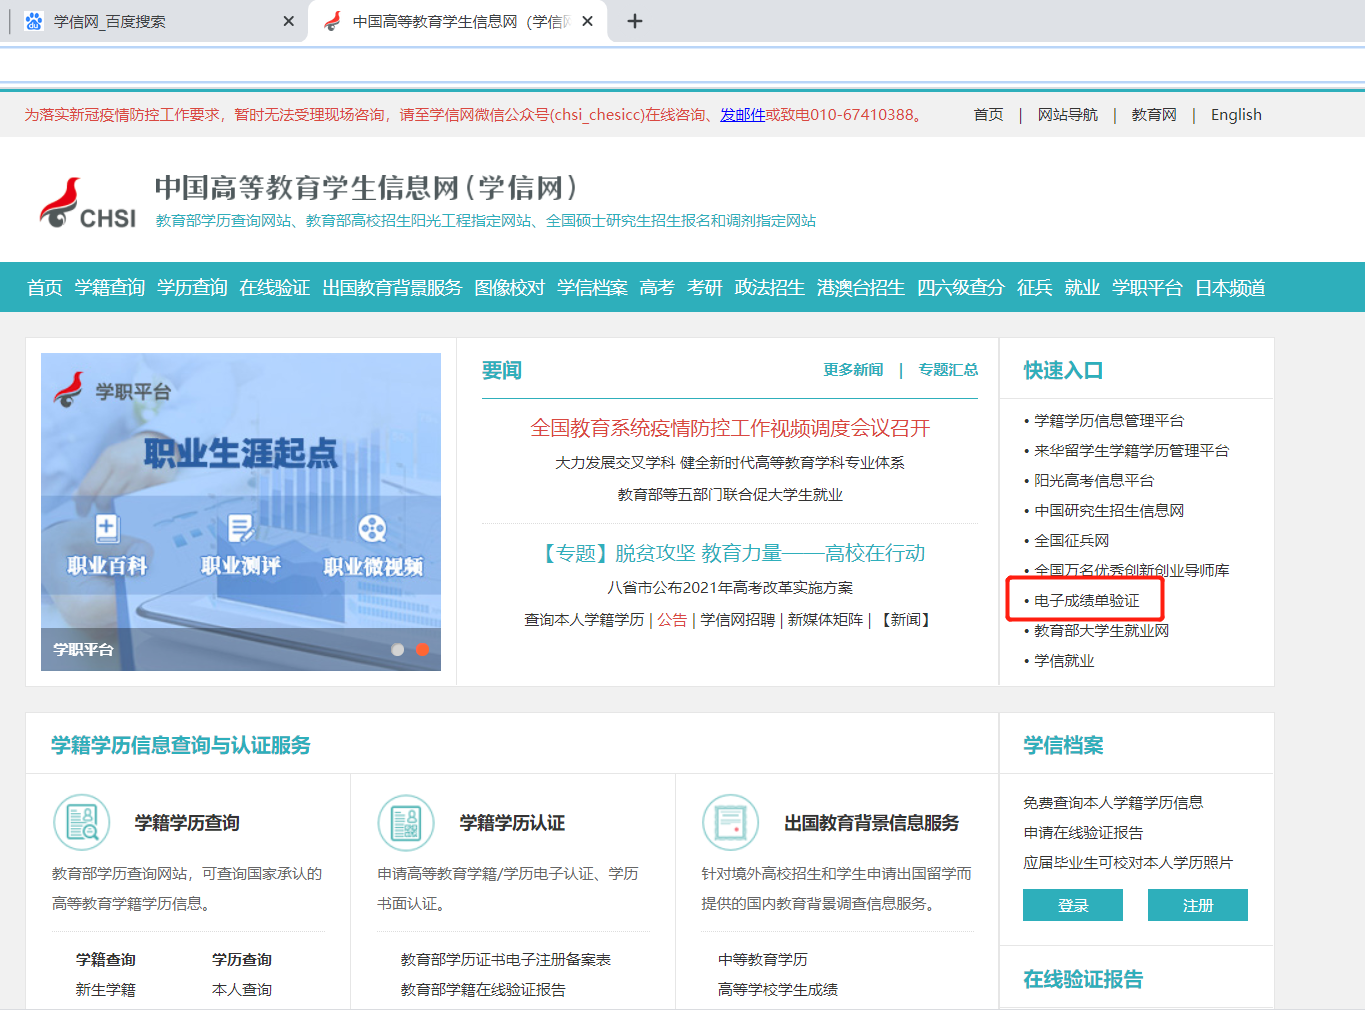Open a new browser tab
This screenshot has width=1365, height=1016.
click(635, 21)
